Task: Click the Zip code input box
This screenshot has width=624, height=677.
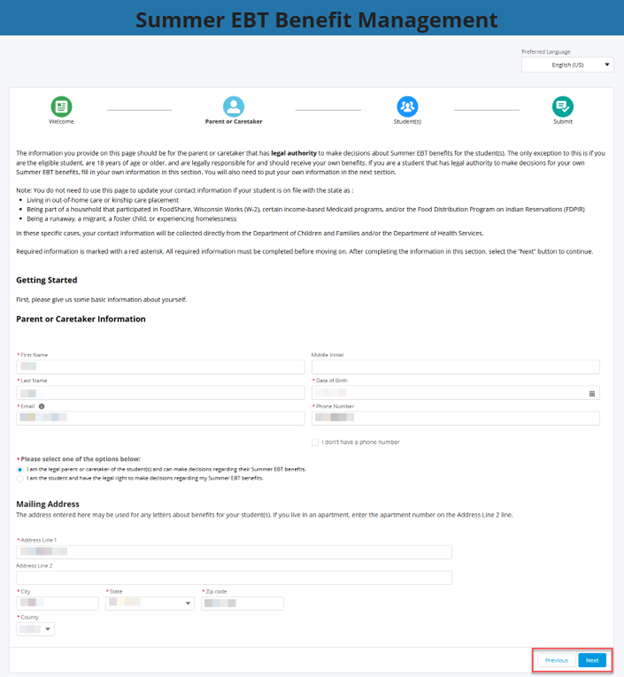Action: point(243,603)
